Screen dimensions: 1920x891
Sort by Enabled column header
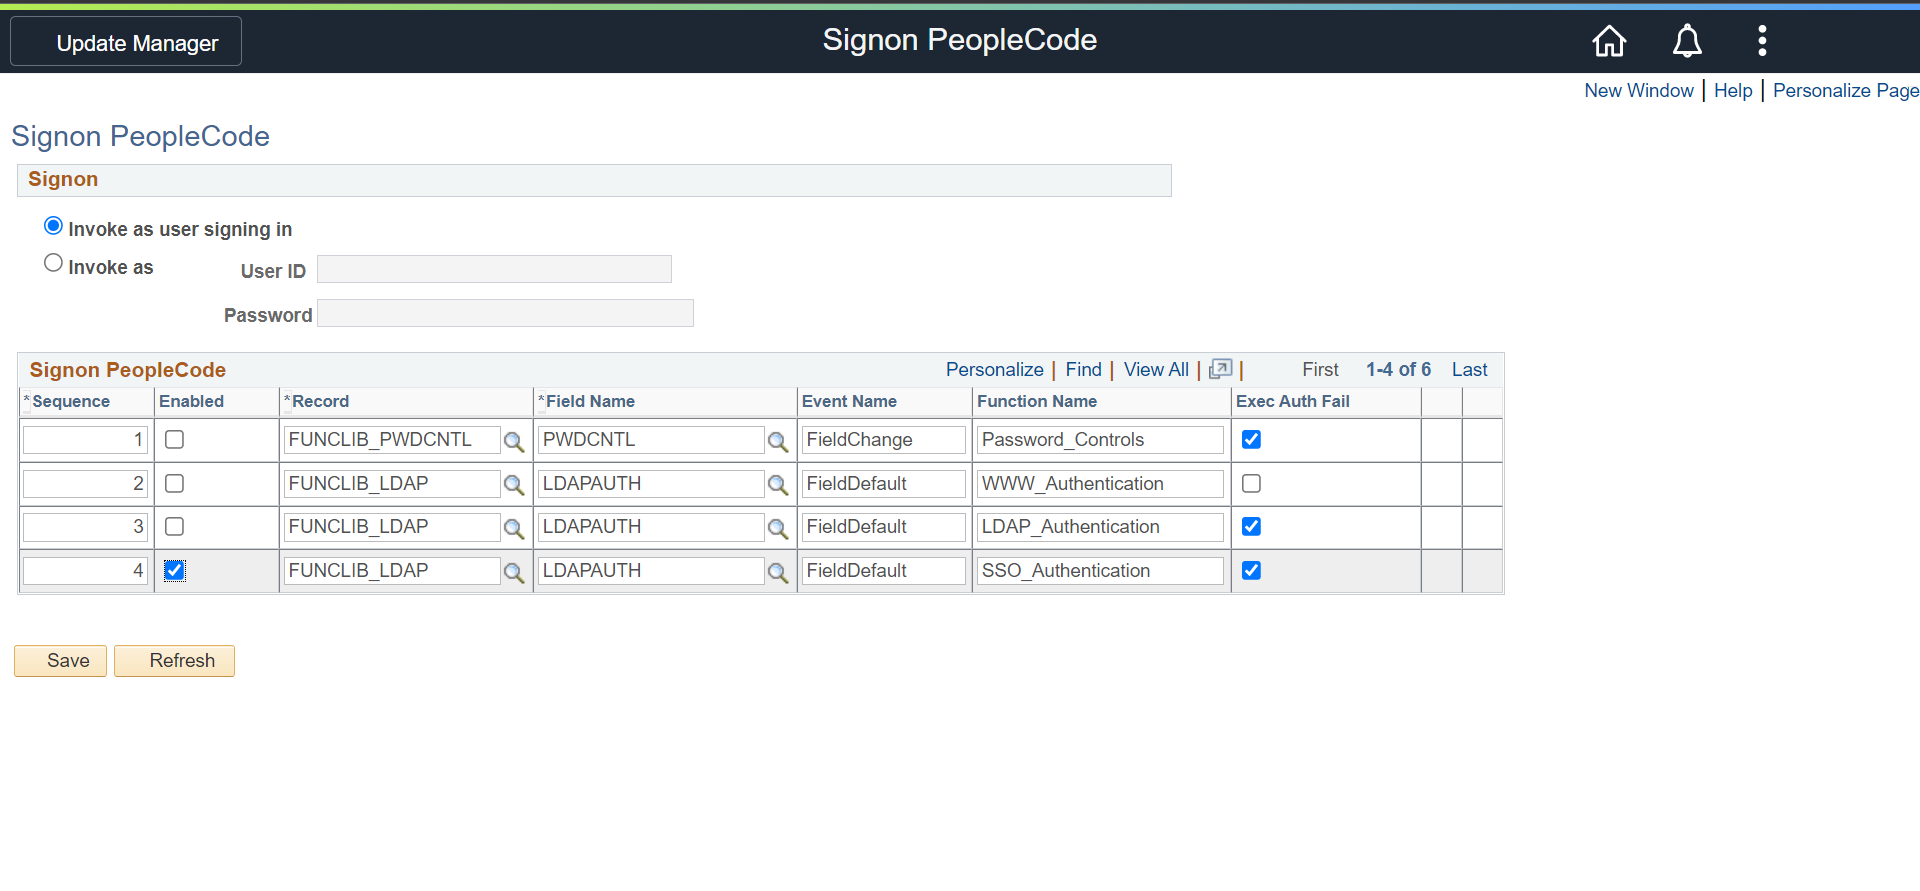[191, 401]
